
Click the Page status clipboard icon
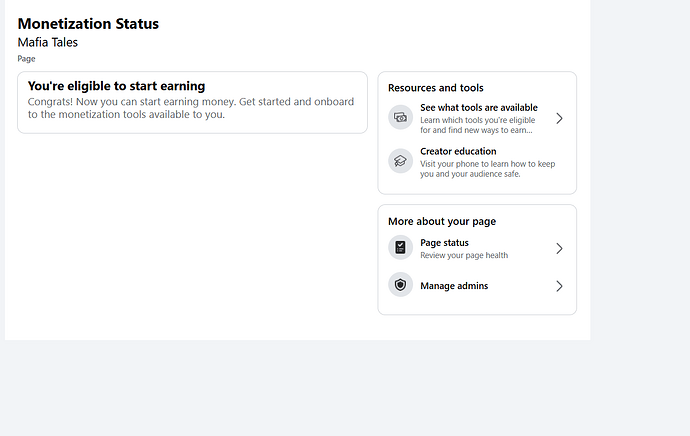point(401,248)
